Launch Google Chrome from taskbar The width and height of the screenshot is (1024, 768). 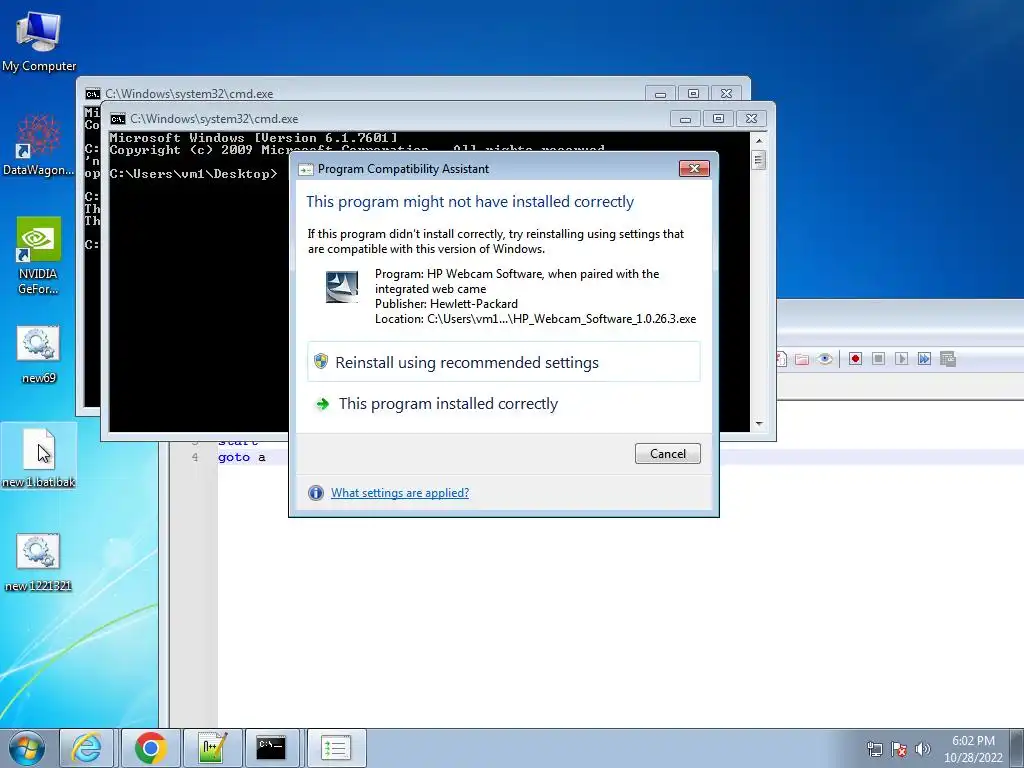point(150,748)
